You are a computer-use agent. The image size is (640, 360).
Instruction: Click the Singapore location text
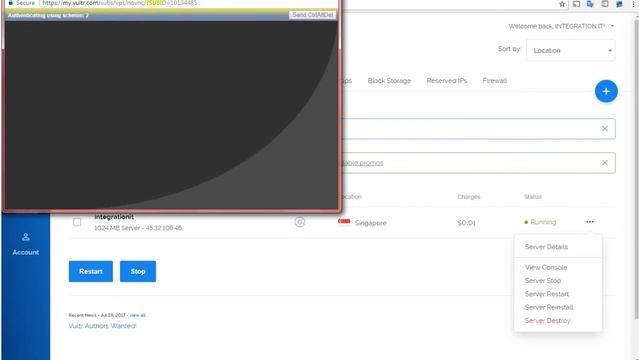coord(371,223)
